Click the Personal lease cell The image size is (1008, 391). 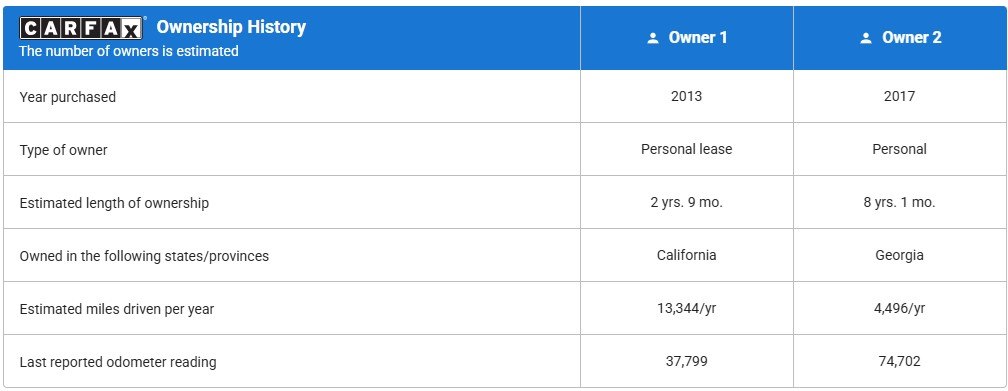(687, 149)
